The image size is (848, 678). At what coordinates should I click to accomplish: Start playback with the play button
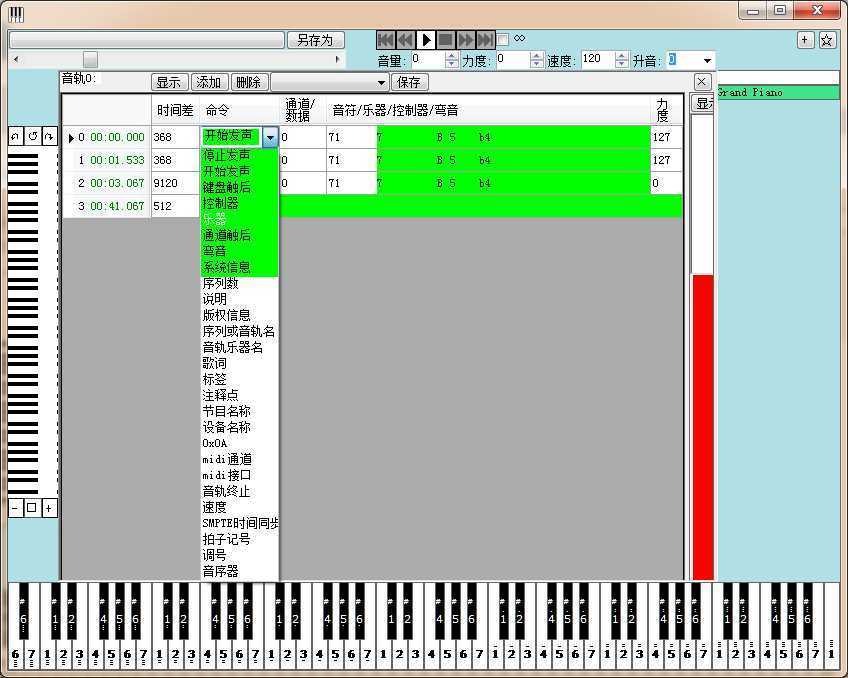[x=426, y=39]
